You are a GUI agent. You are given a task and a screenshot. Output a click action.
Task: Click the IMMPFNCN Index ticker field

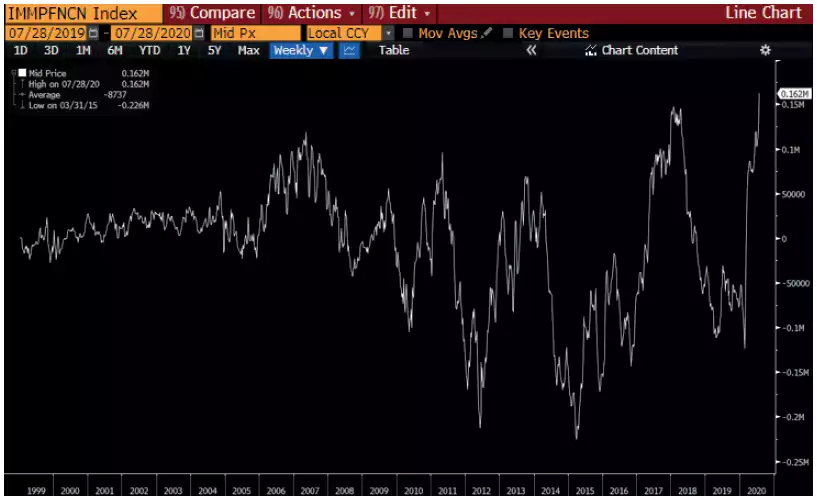[83, 14]
